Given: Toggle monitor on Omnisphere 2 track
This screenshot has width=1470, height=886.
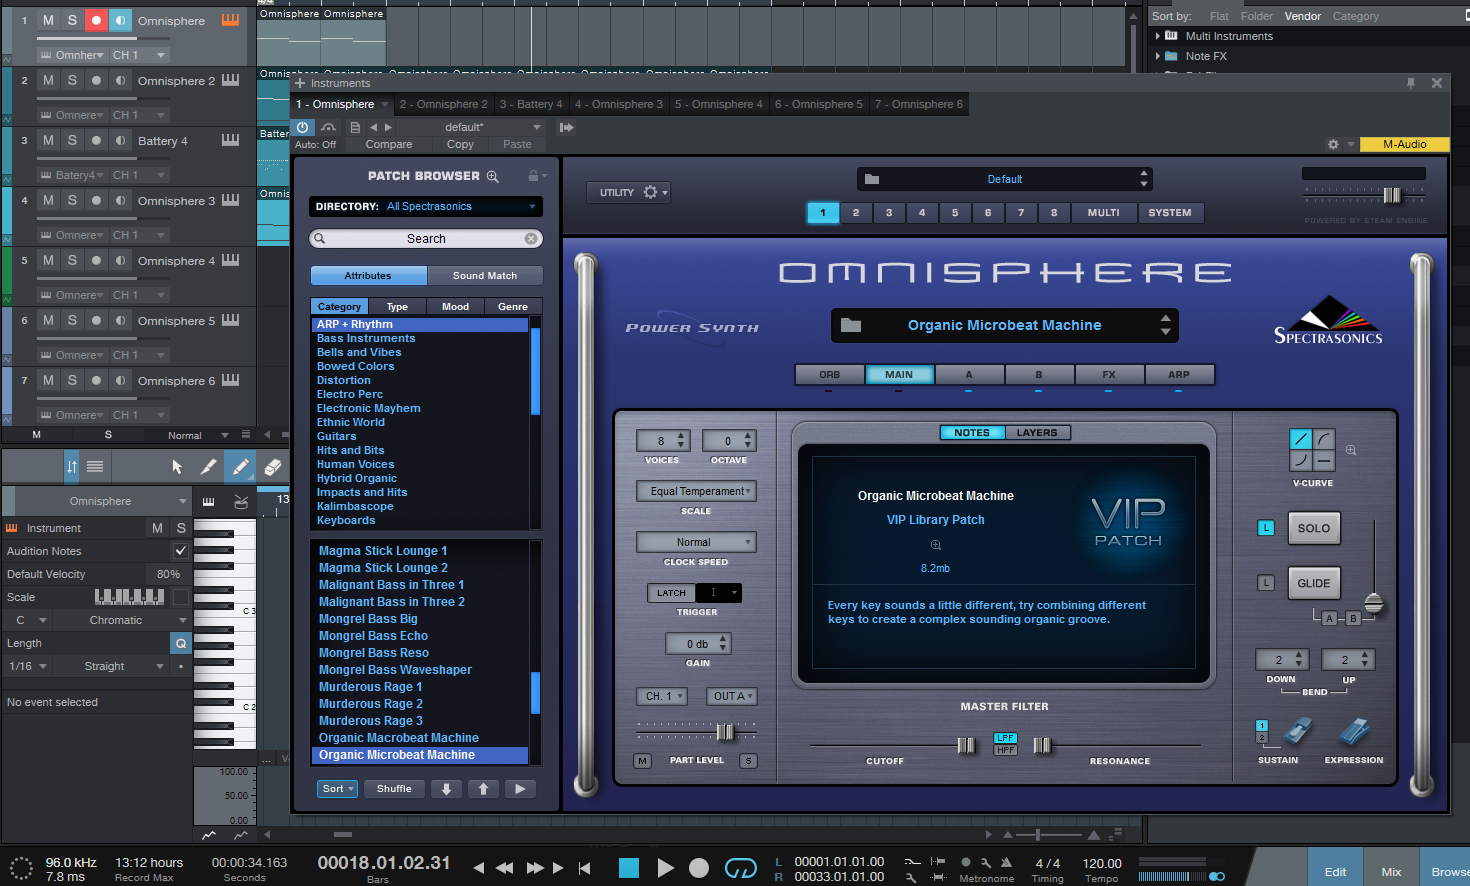Looking at the screenshot, I should click(120, 80).
